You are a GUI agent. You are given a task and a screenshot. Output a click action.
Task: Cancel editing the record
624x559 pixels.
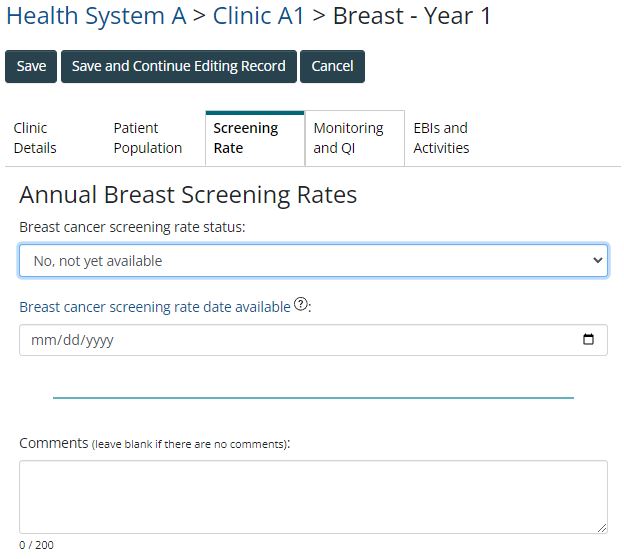point(332,66)
